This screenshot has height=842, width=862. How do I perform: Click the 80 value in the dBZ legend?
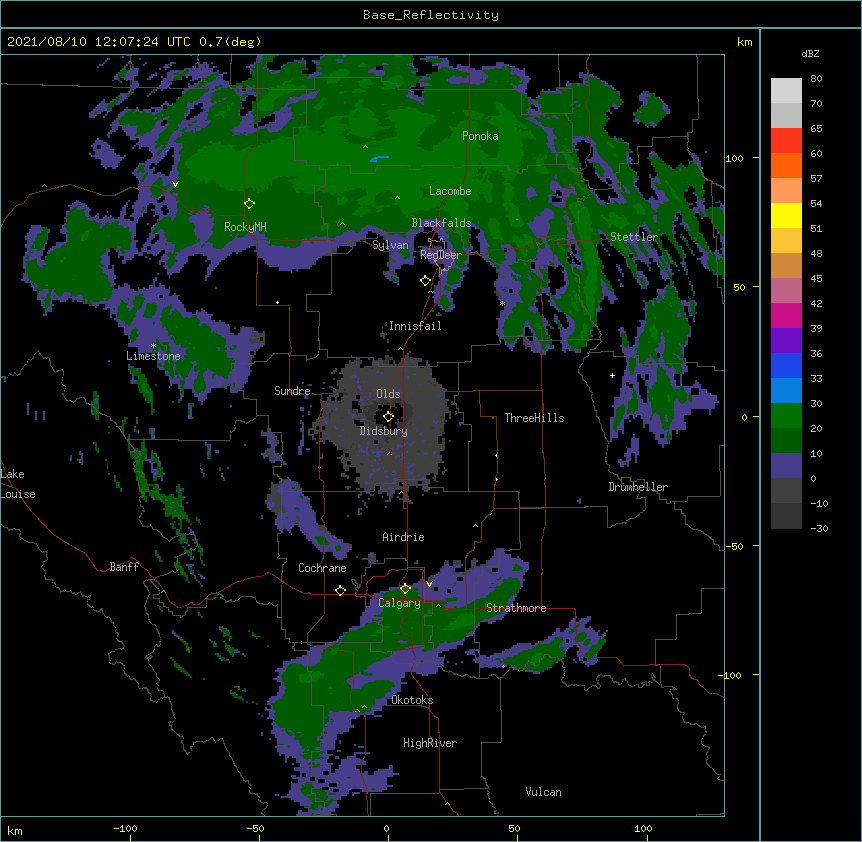pos(816,79)
